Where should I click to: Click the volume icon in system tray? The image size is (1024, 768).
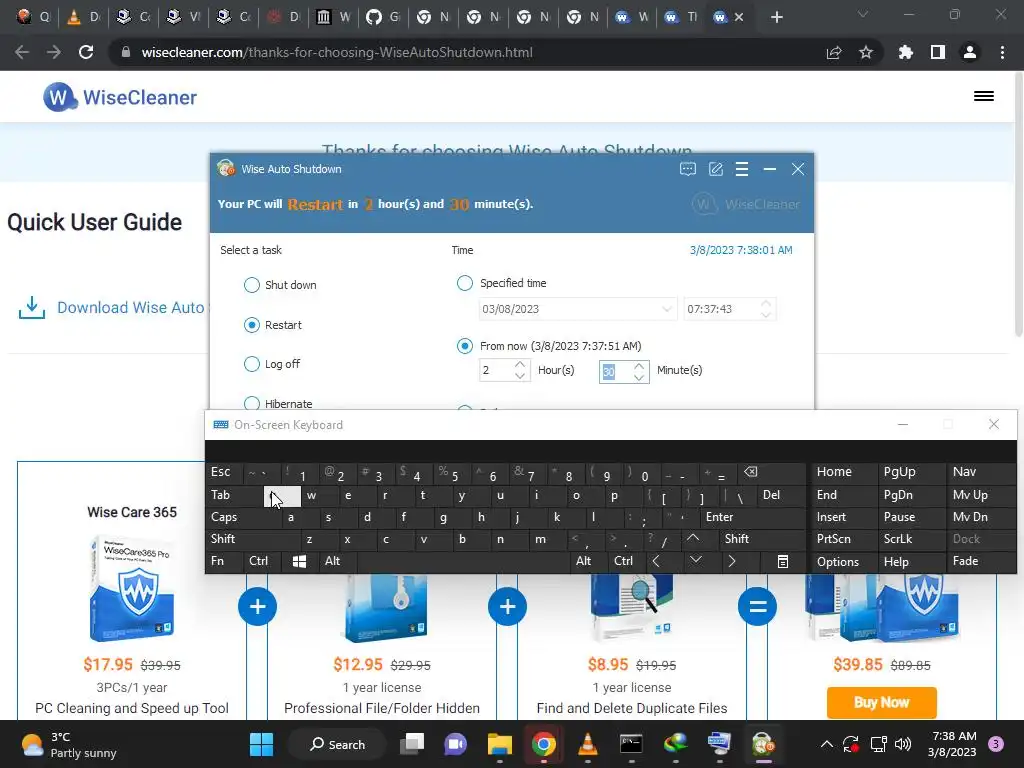903,744
